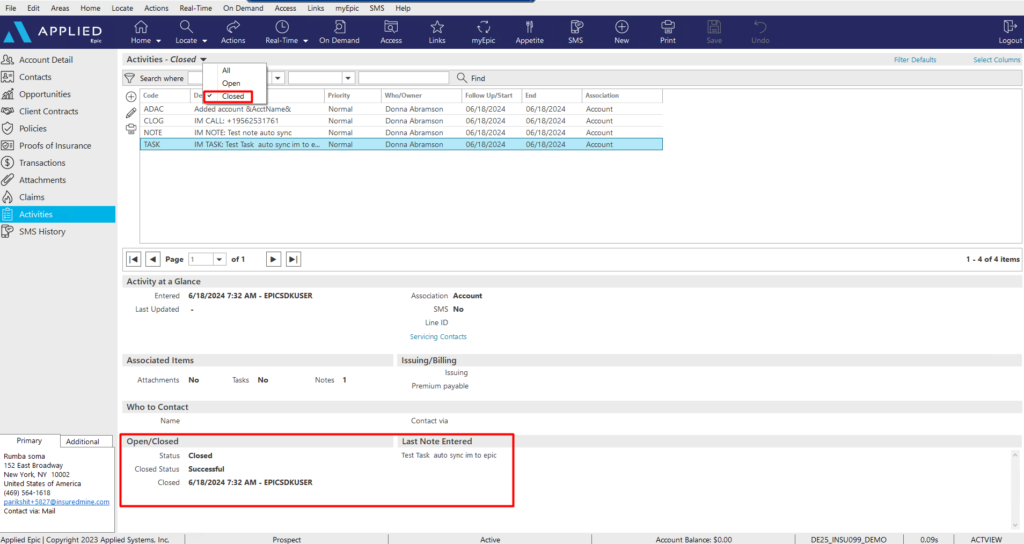The image size is (1024, 544).
Task: Open Opportunities in sidebar
Action: coord(44,94)
